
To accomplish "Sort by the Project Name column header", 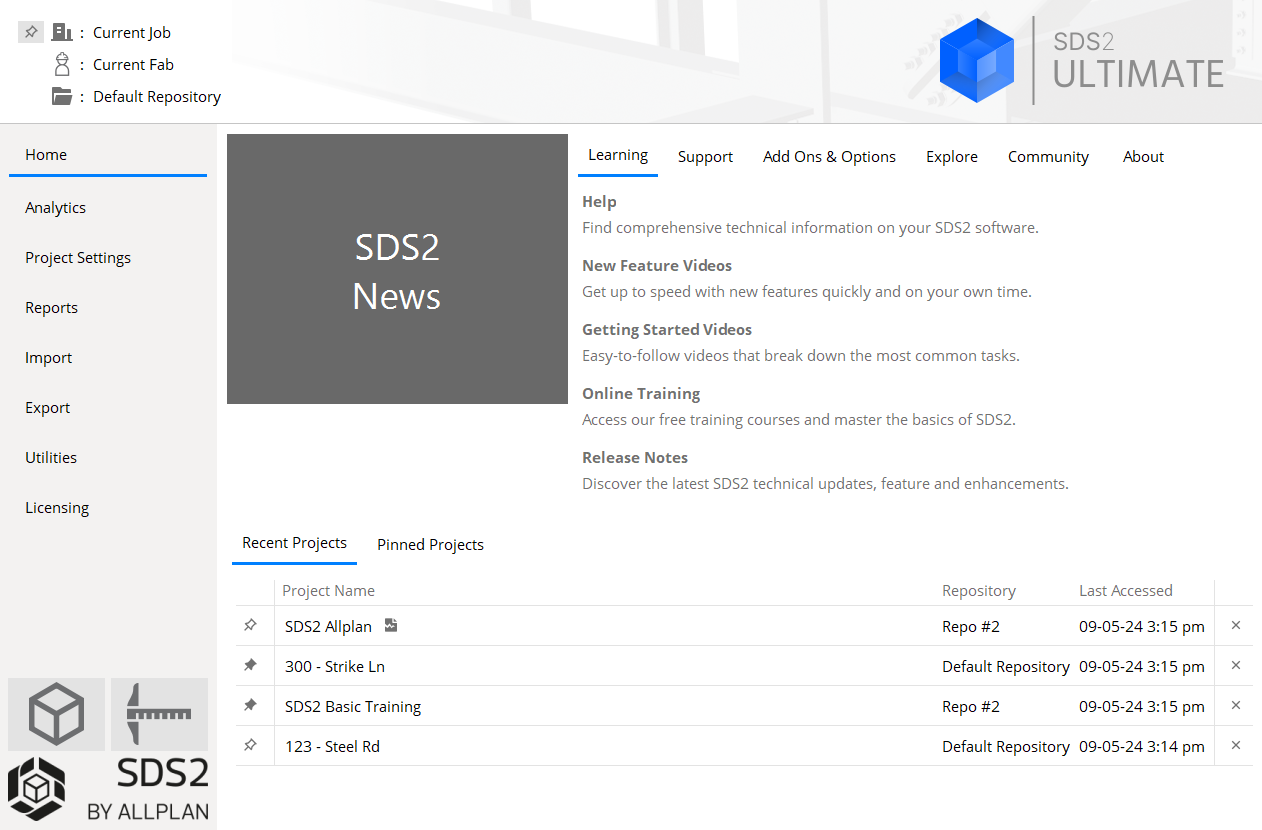I will (328, 591).
